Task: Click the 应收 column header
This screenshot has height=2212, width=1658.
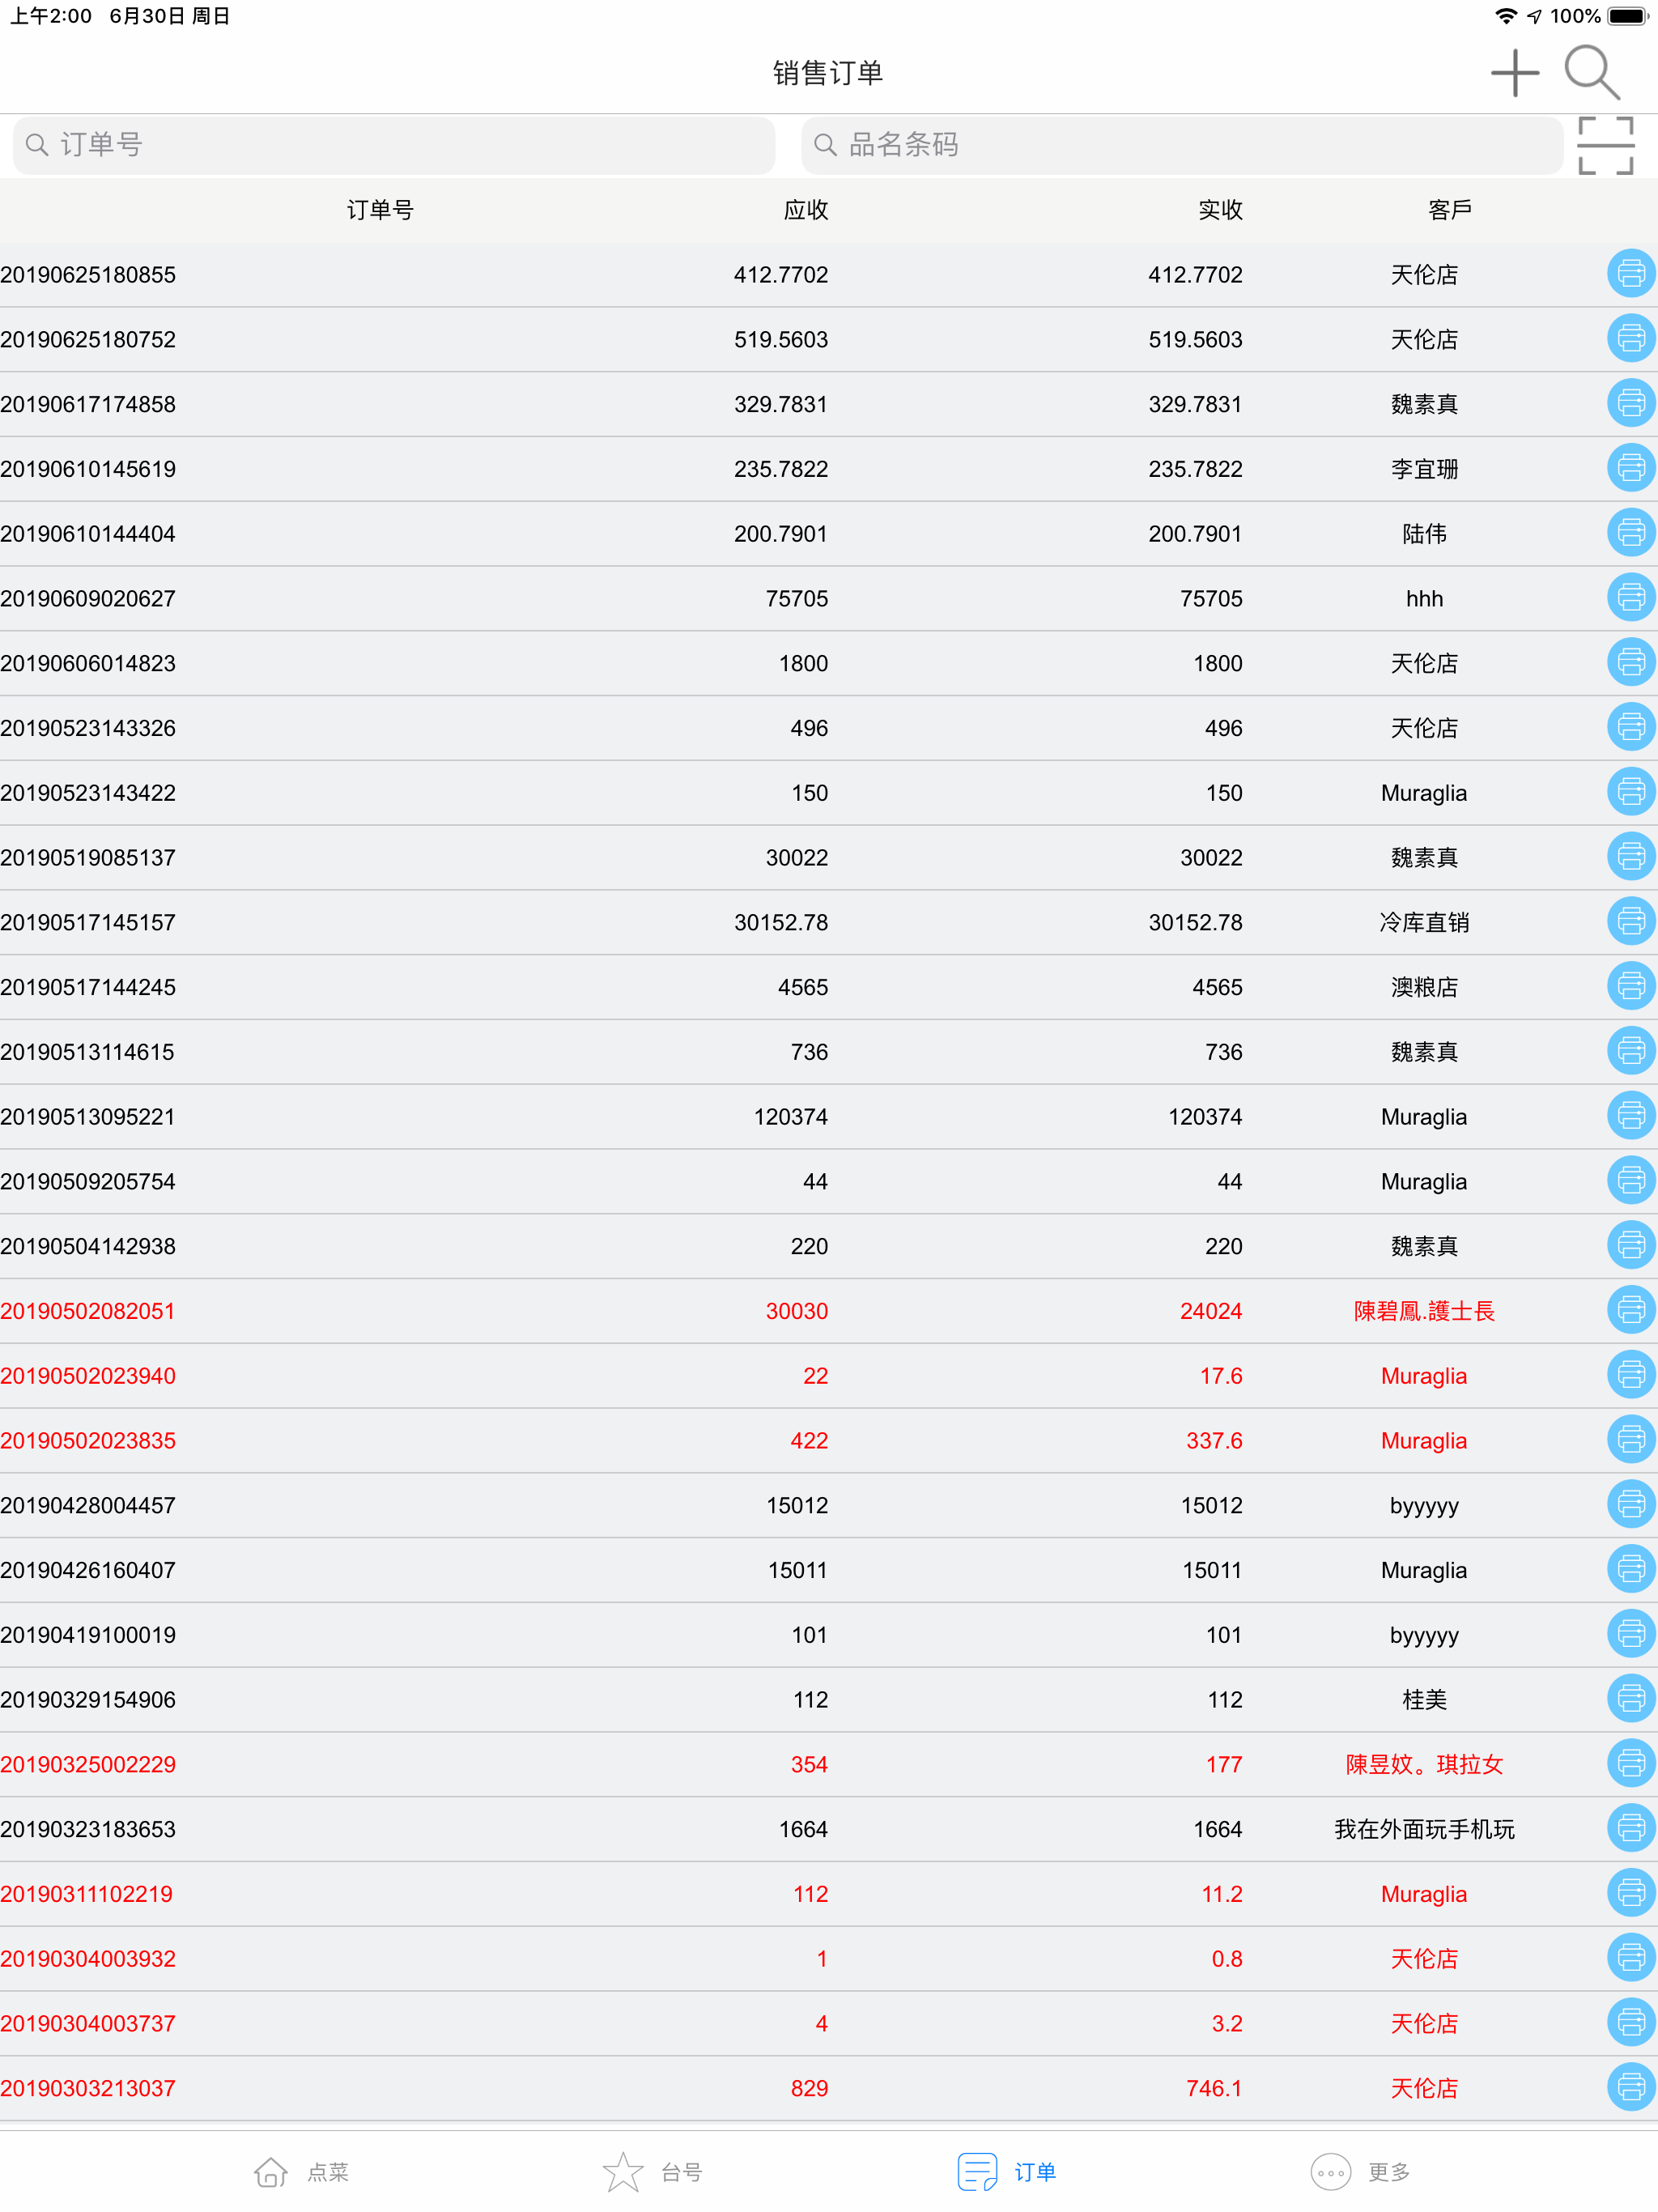Action: pyautogui.click(x=806, y=209)
